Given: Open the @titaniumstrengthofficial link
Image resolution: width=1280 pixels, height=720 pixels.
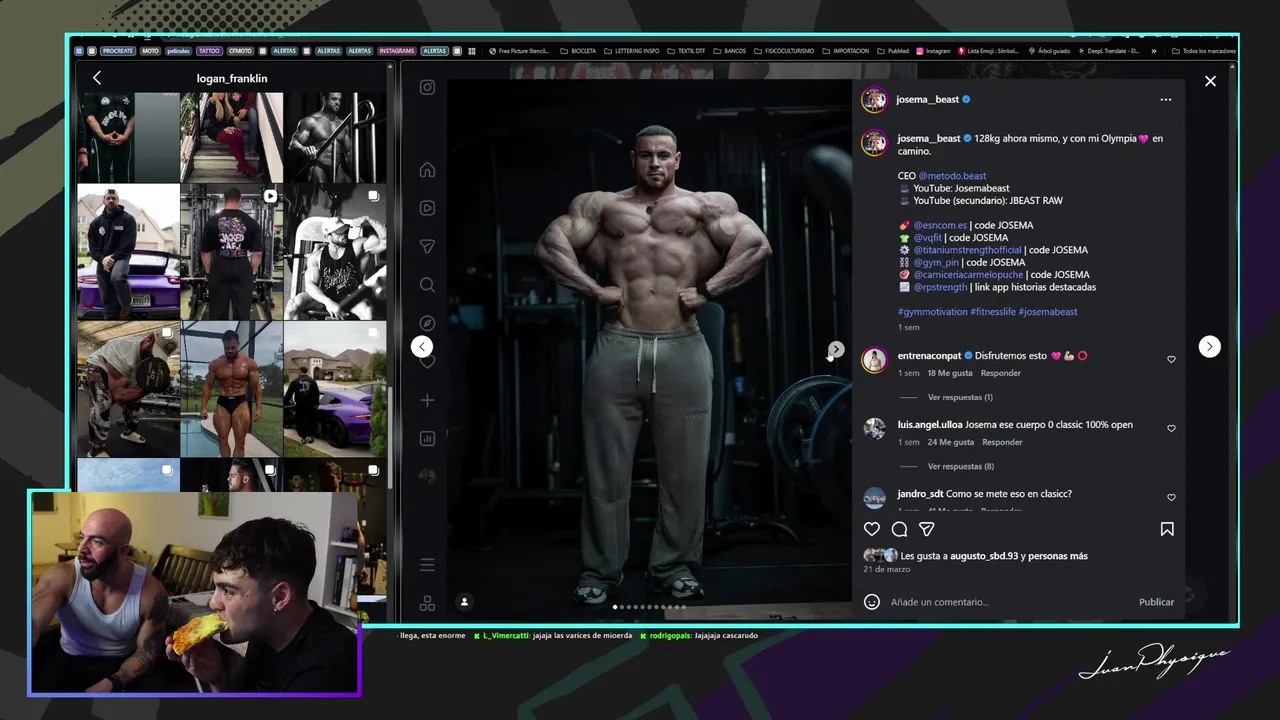Looking at the screenshot, I should pyautogui.click(x=967, y=250).
